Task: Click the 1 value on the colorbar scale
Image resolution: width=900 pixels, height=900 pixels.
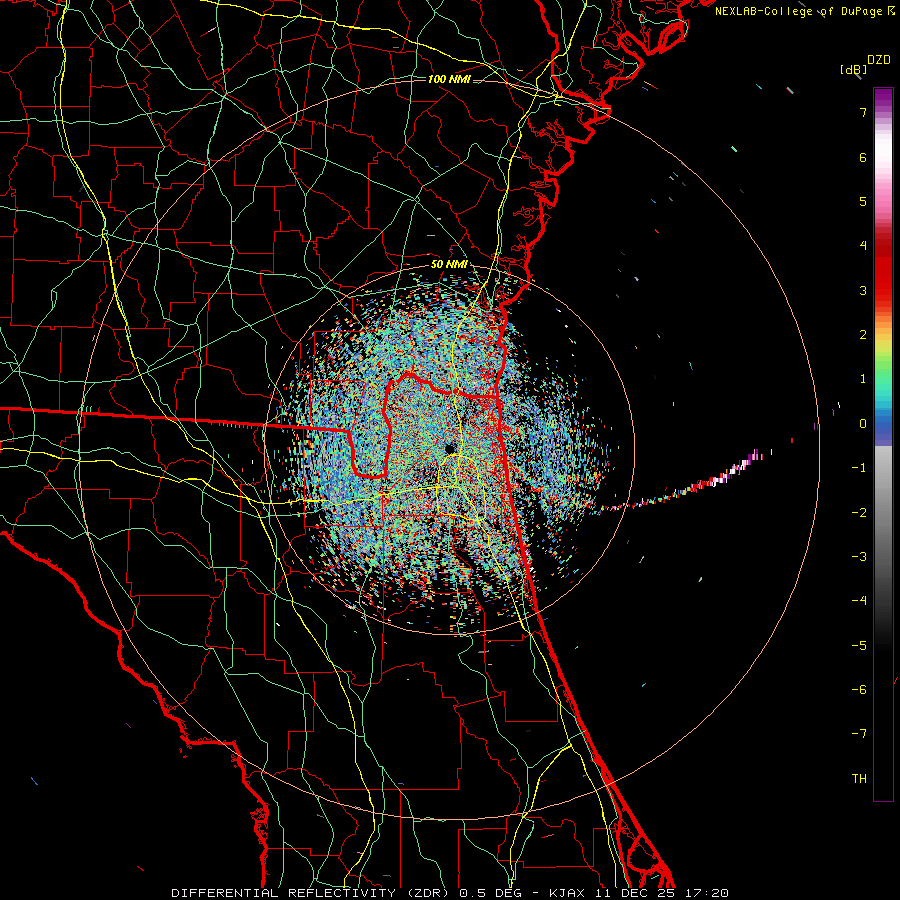Action: [863, 379]
